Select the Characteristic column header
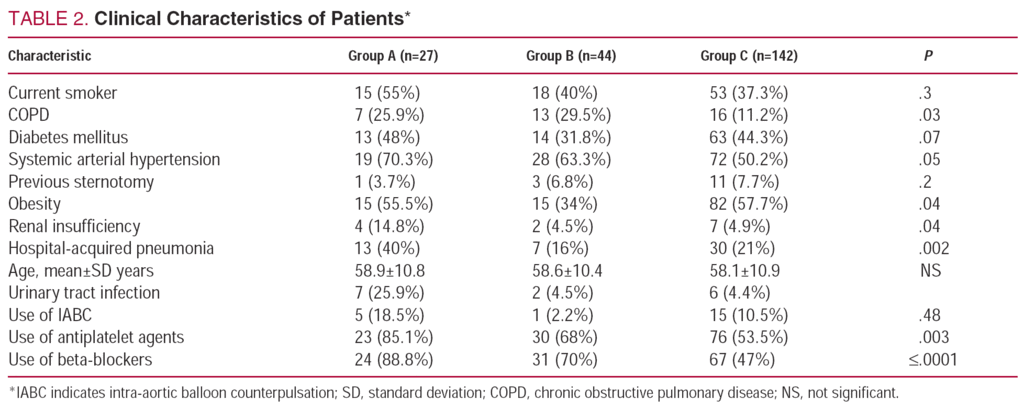 pos(50,57)
